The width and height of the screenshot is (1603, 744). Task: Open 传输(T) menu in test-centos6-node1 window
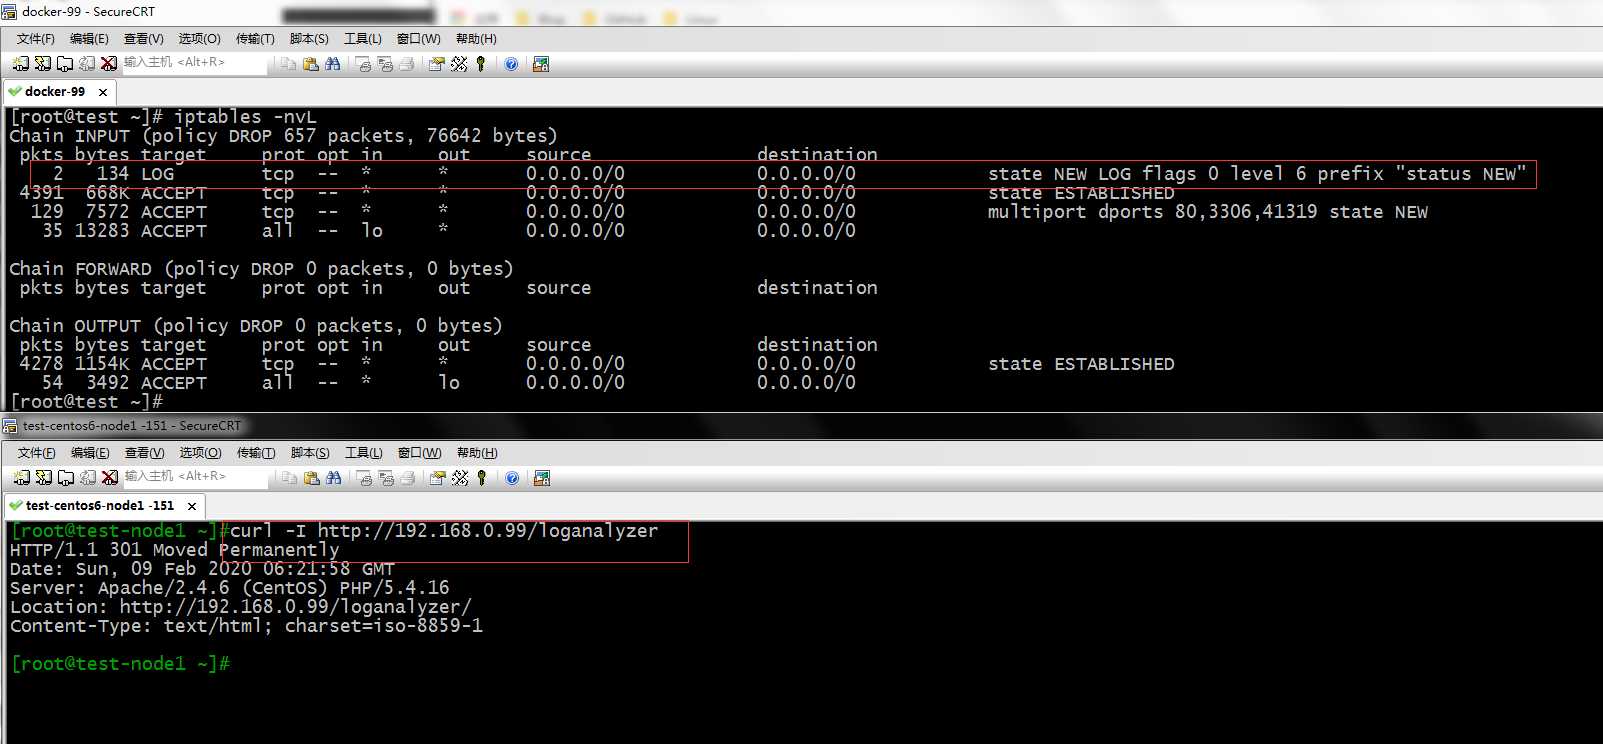256,453
